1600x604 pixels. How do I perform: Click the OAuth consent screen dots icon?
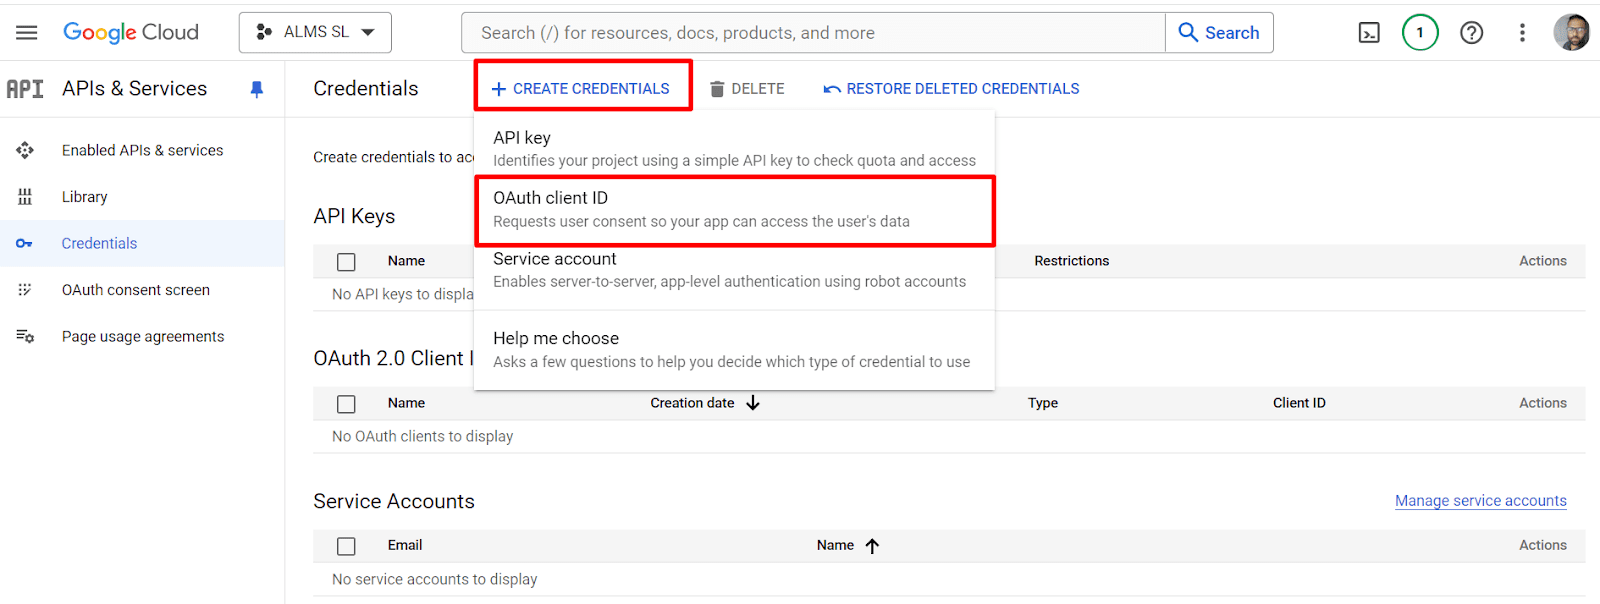25,290
